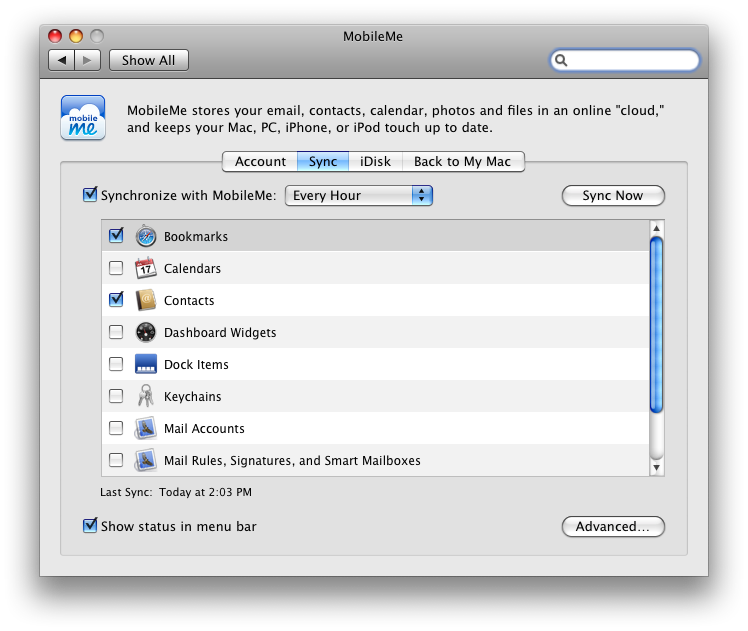
Task: Uncheck the Contacts sync checkbox
Action: tap(116, 299)
